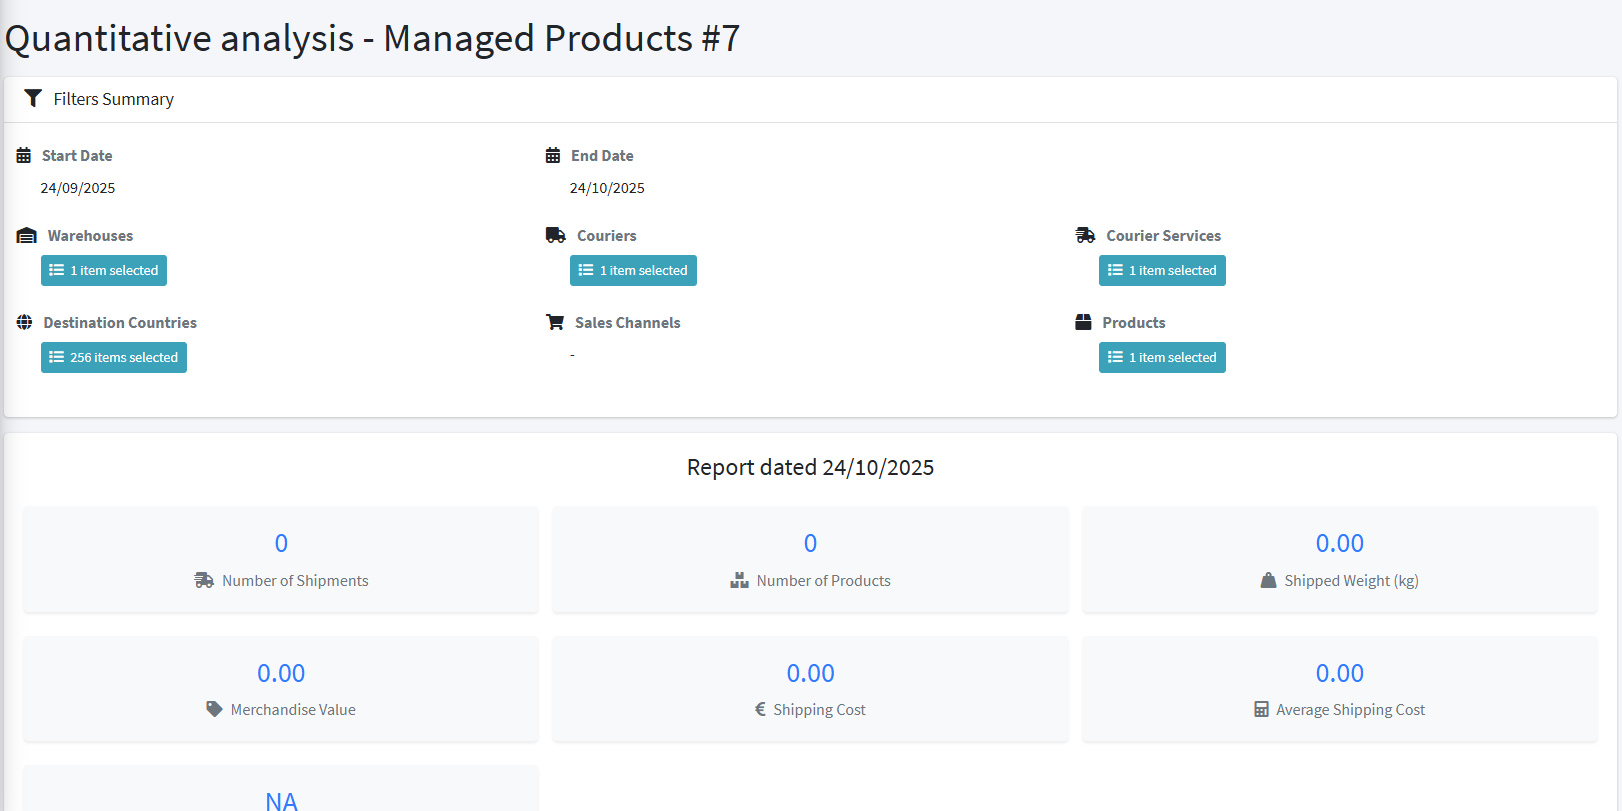Click the calendar icon next to Start Date
This screenshot has height=811, width=1622.
click(x=24, y=156)
